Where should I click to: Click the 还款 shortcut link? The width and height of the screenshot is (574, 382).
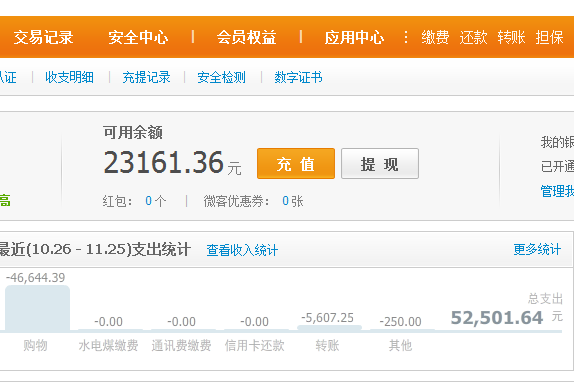(473, 37)
